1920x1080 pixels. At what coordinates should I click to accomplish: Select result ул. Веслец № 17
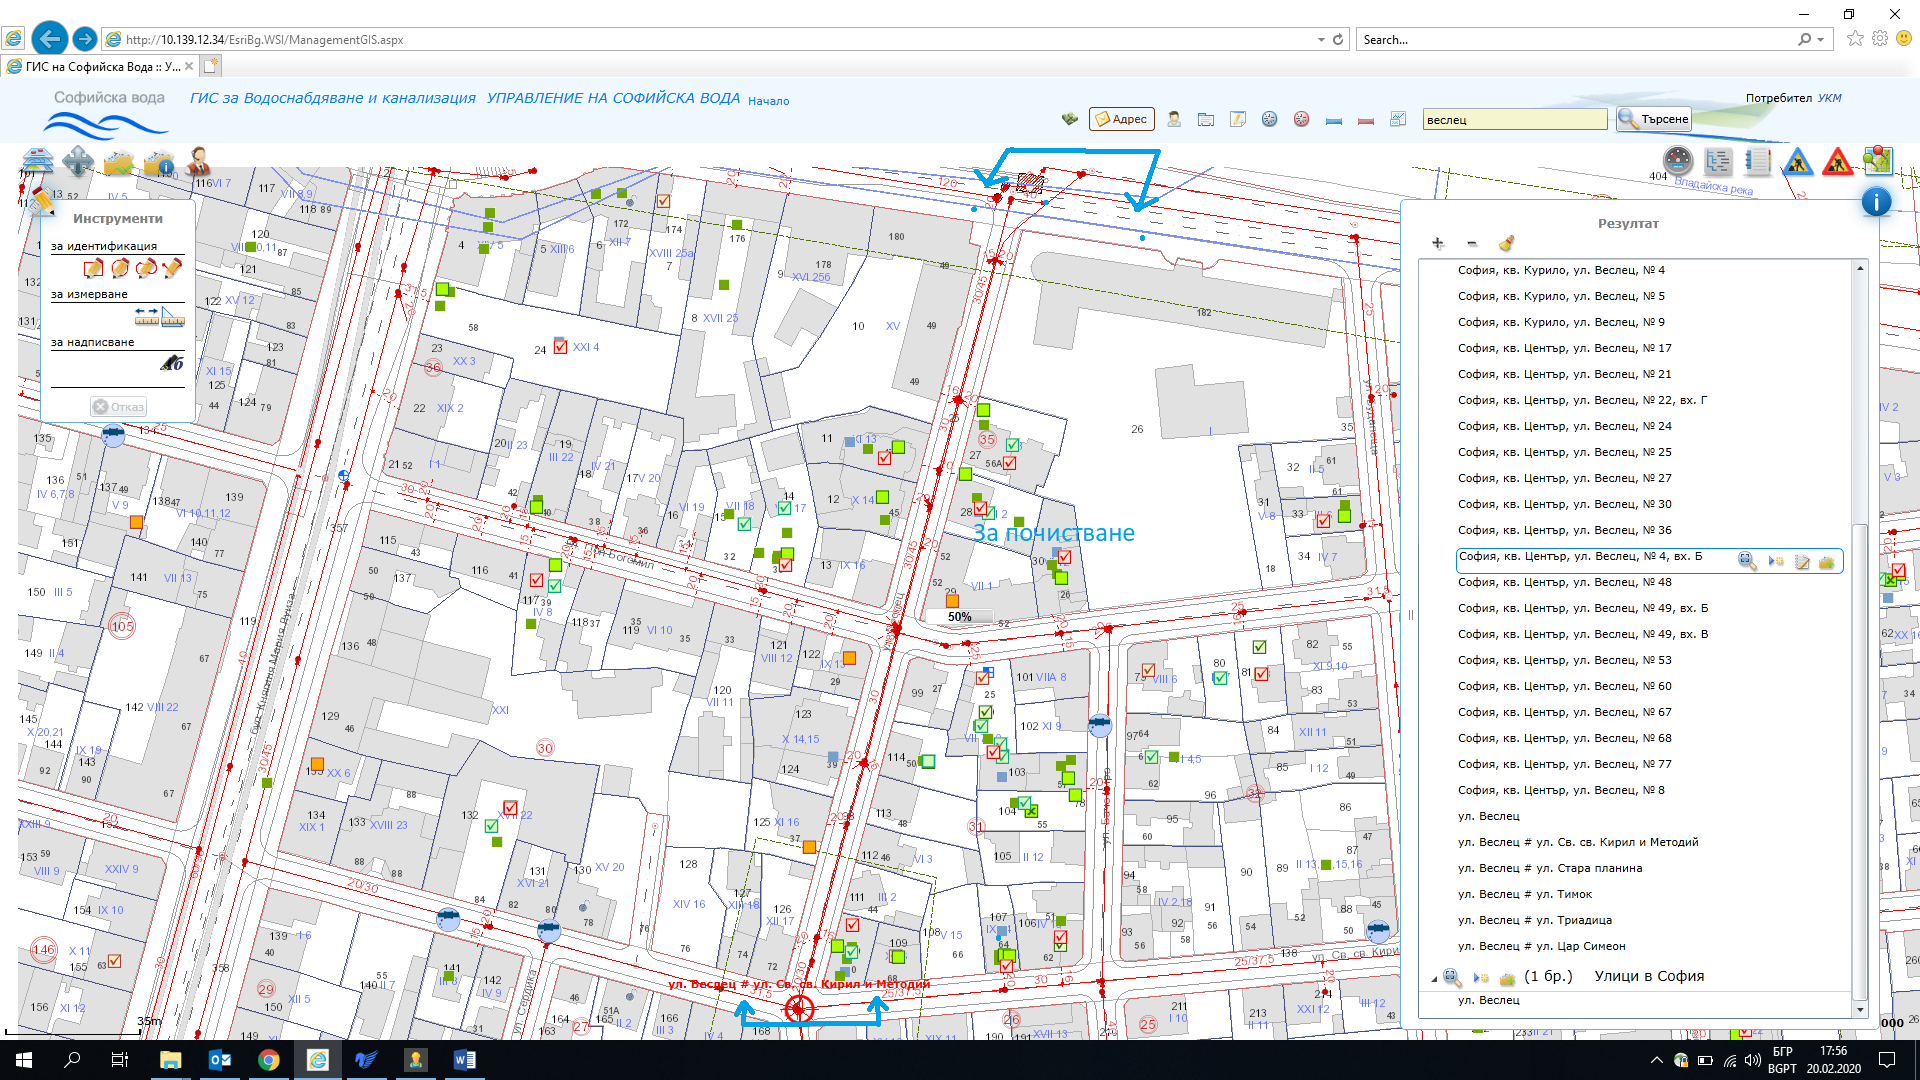click(x=1564, y=348)
